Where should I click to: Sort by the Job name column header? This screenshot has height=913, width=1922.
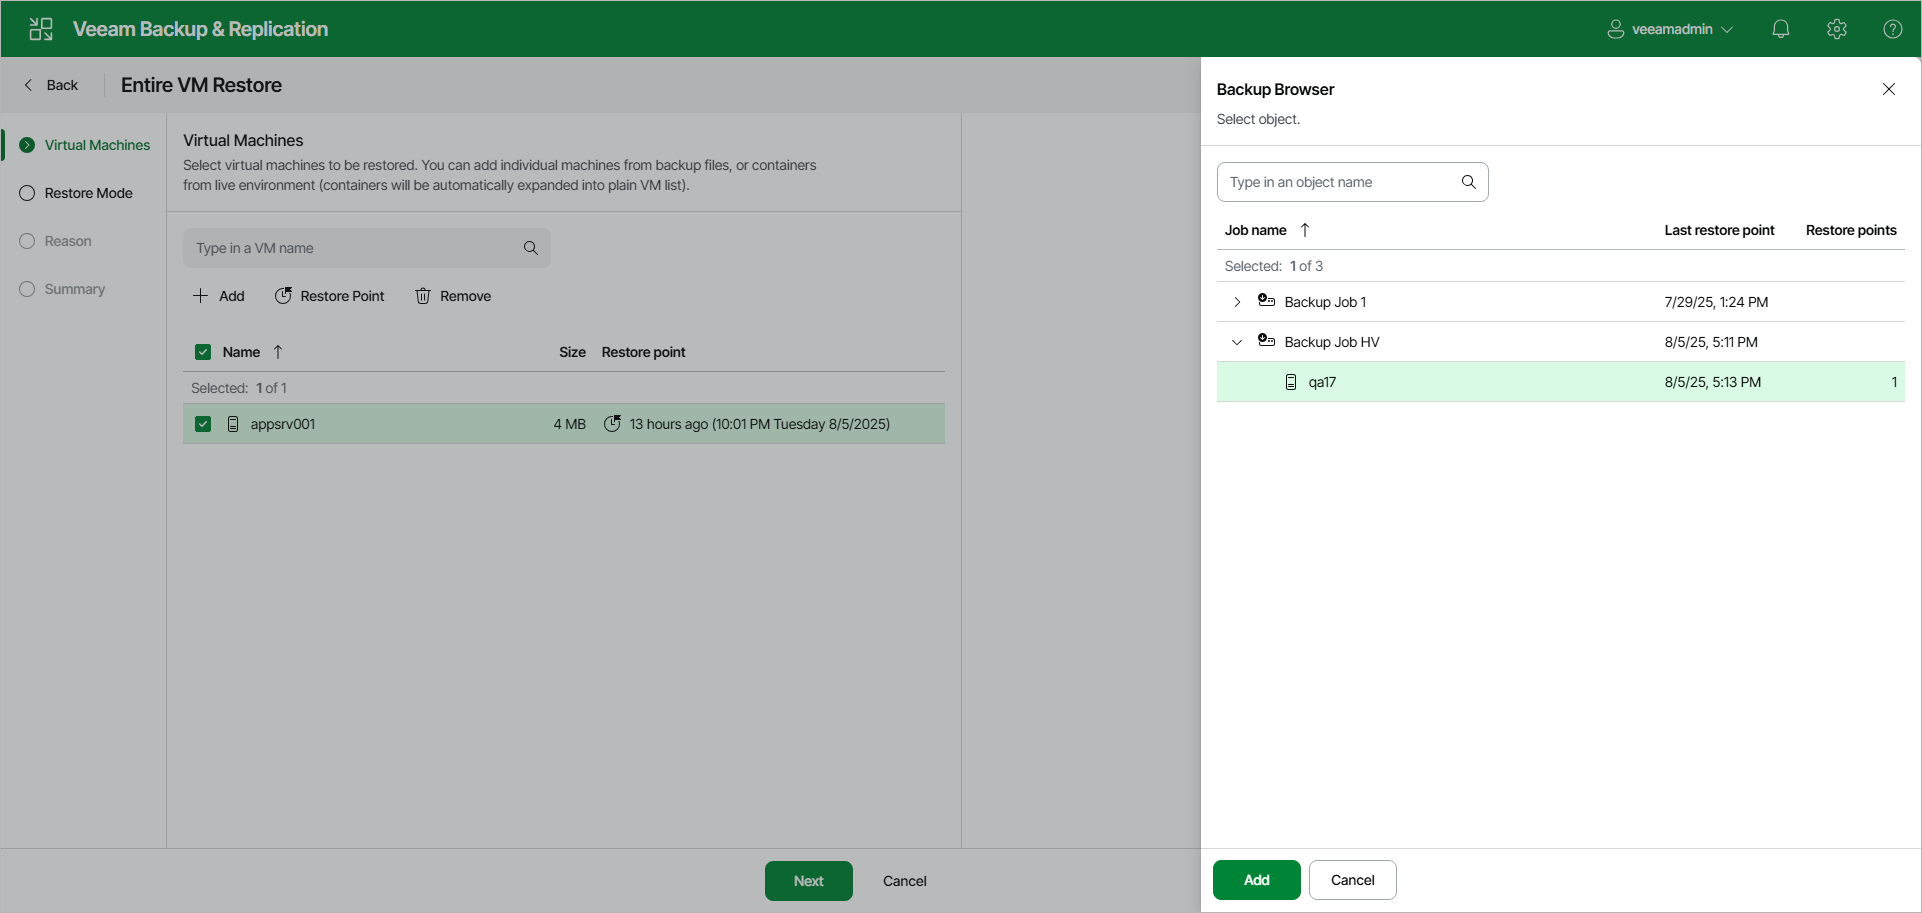tap(1256, 230)
